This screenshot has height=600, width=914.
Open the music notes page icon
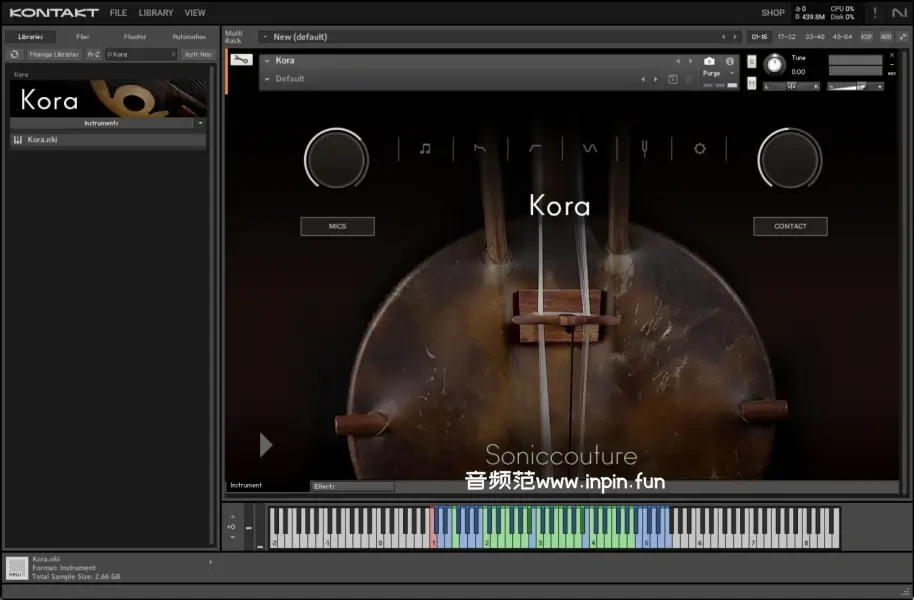click(425, 149)
